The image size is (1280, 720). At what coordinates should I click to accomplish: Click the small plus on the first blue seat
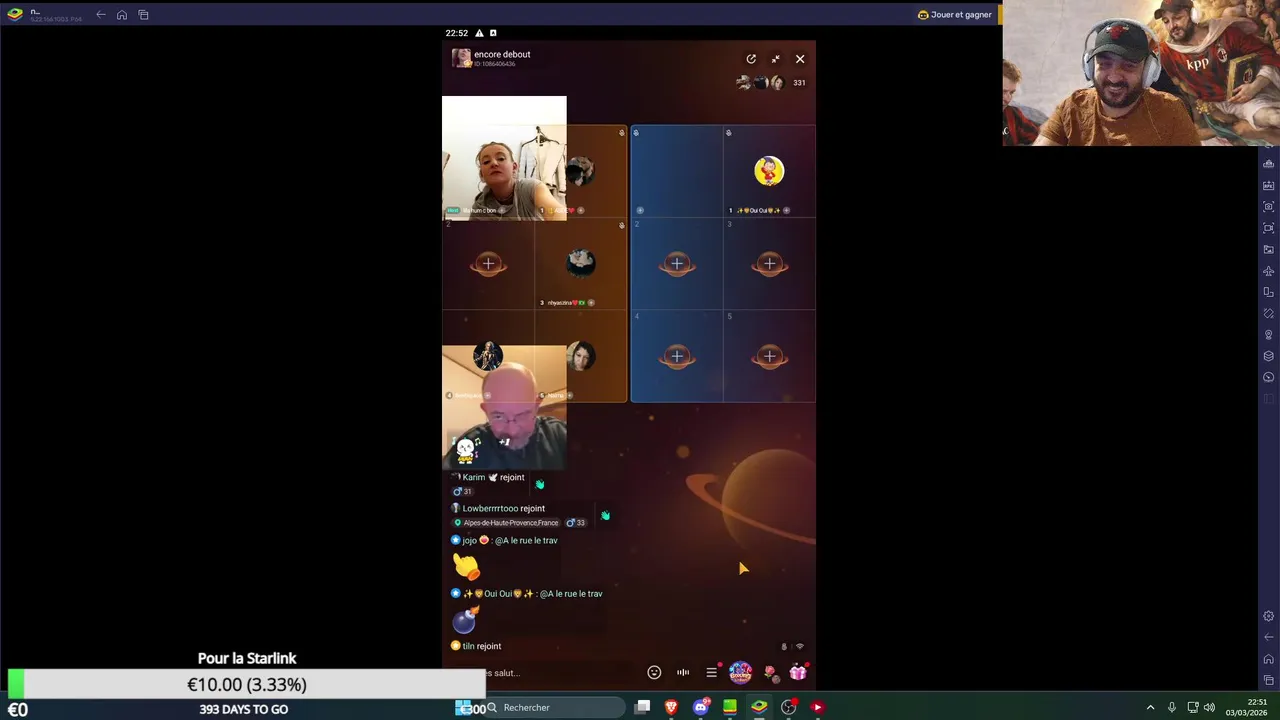(x=640, y=211)
